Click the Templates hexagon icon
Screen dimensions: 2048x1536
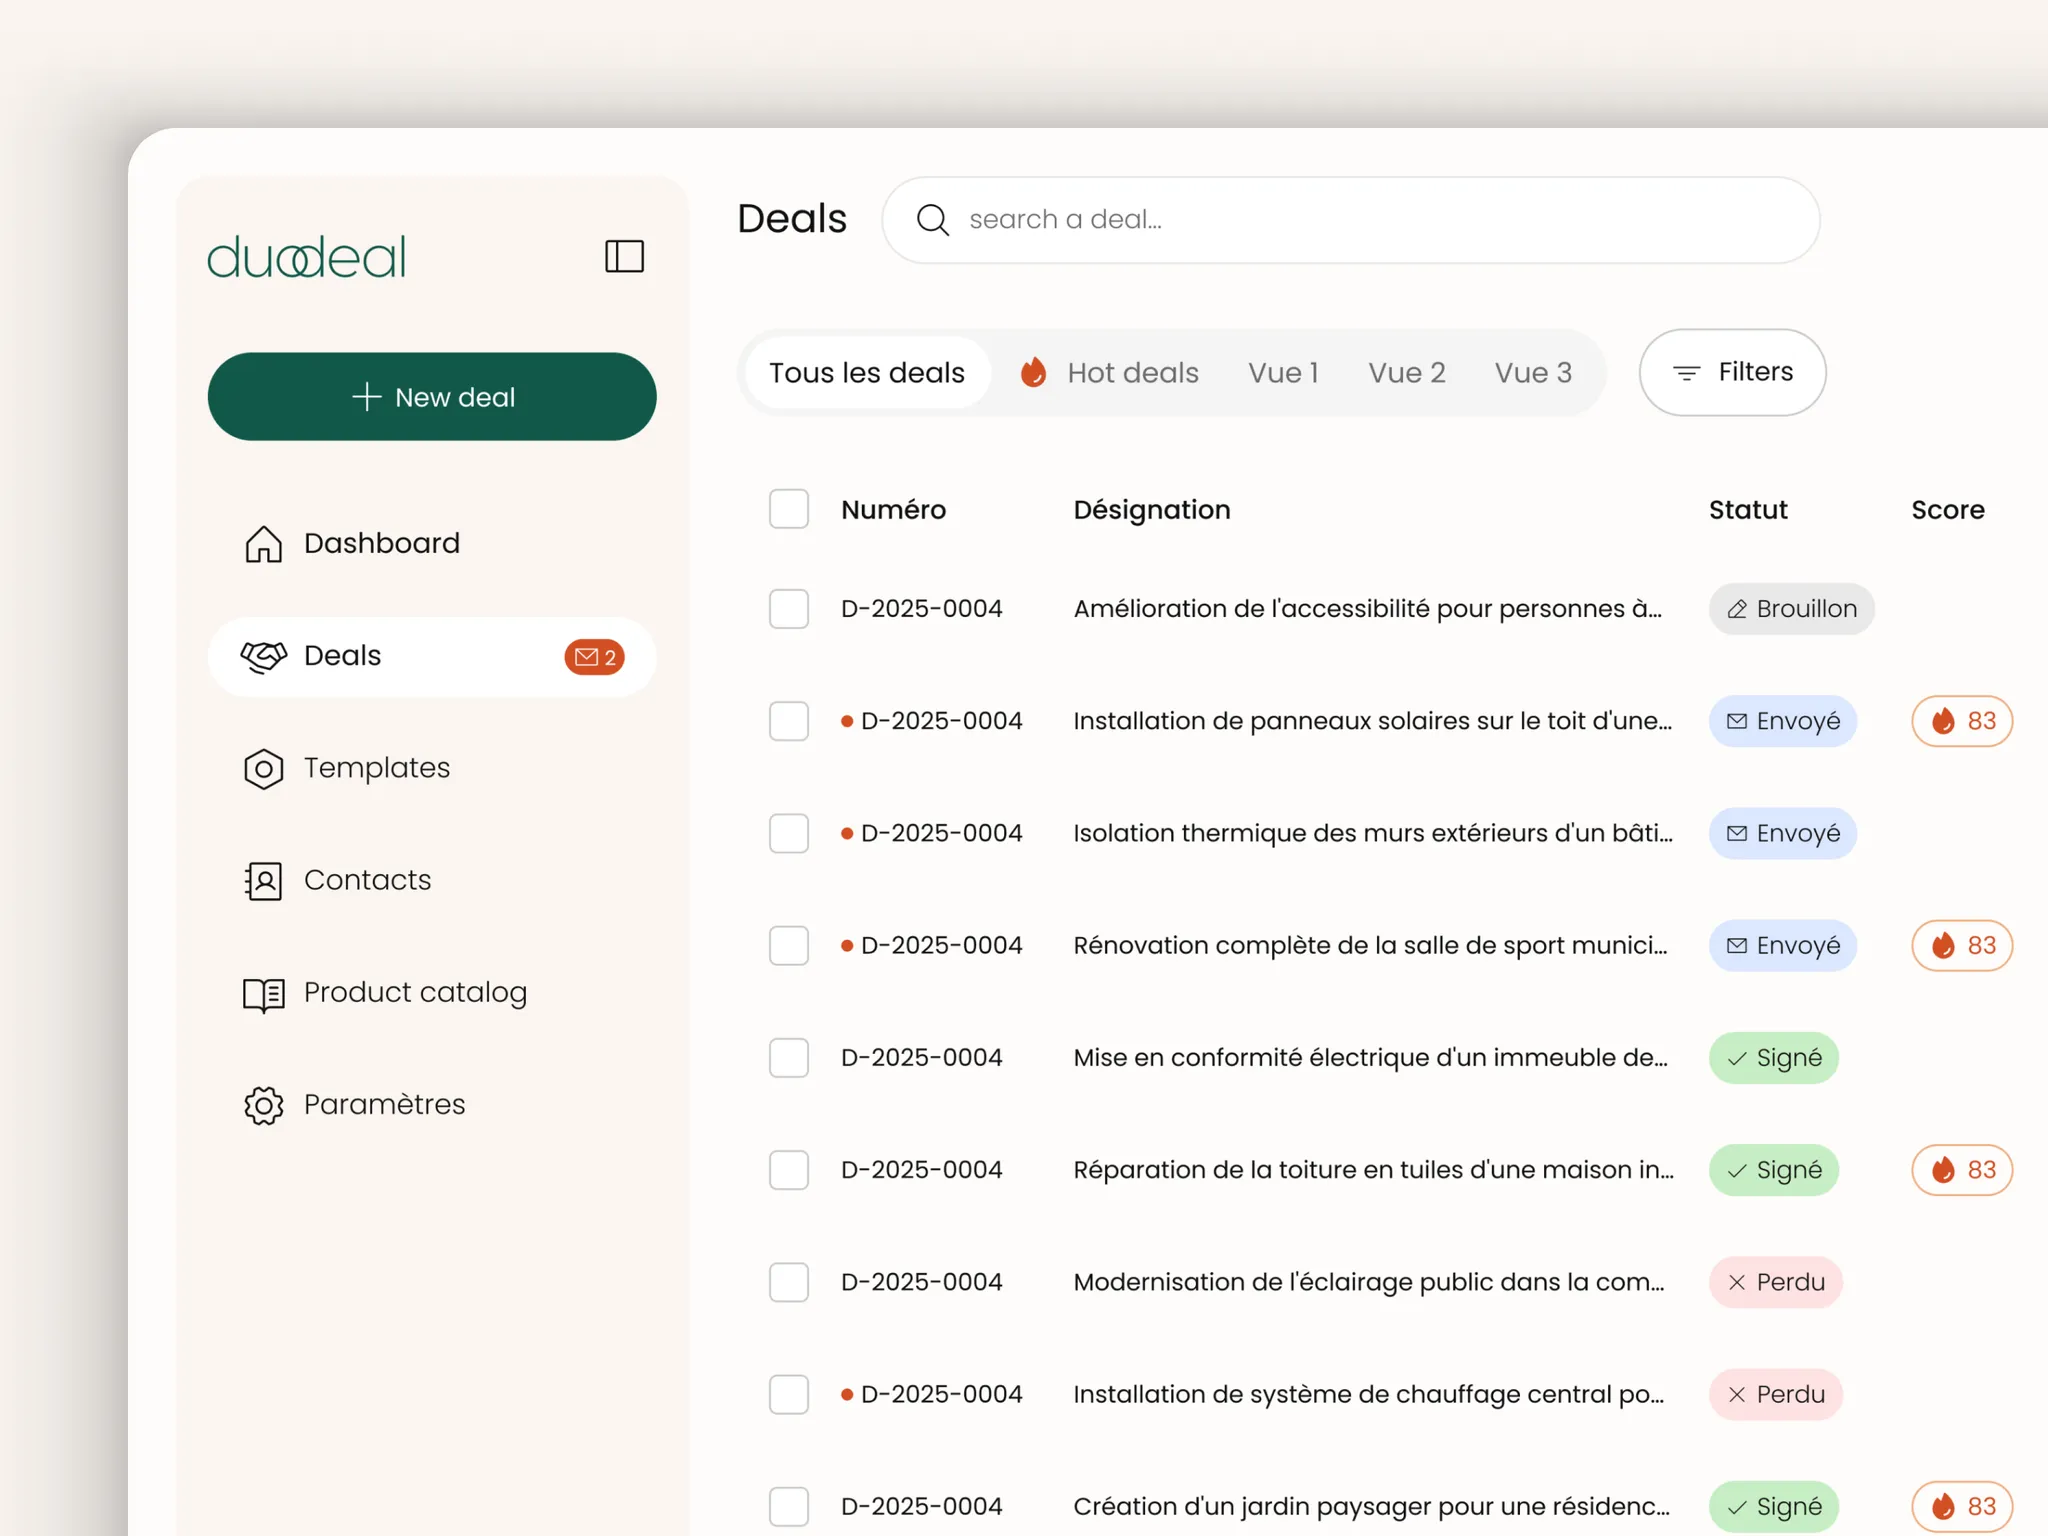pos(264,769)
